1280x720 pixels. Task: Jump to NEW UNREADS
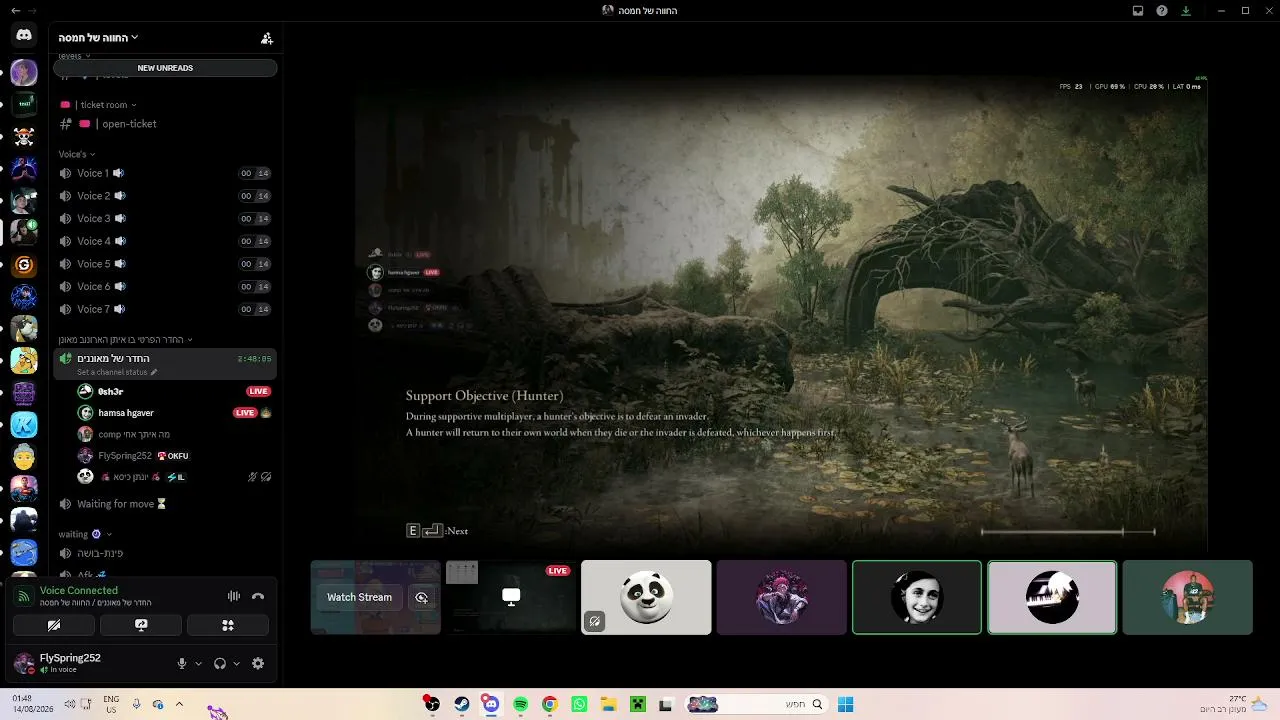point(165,68)
